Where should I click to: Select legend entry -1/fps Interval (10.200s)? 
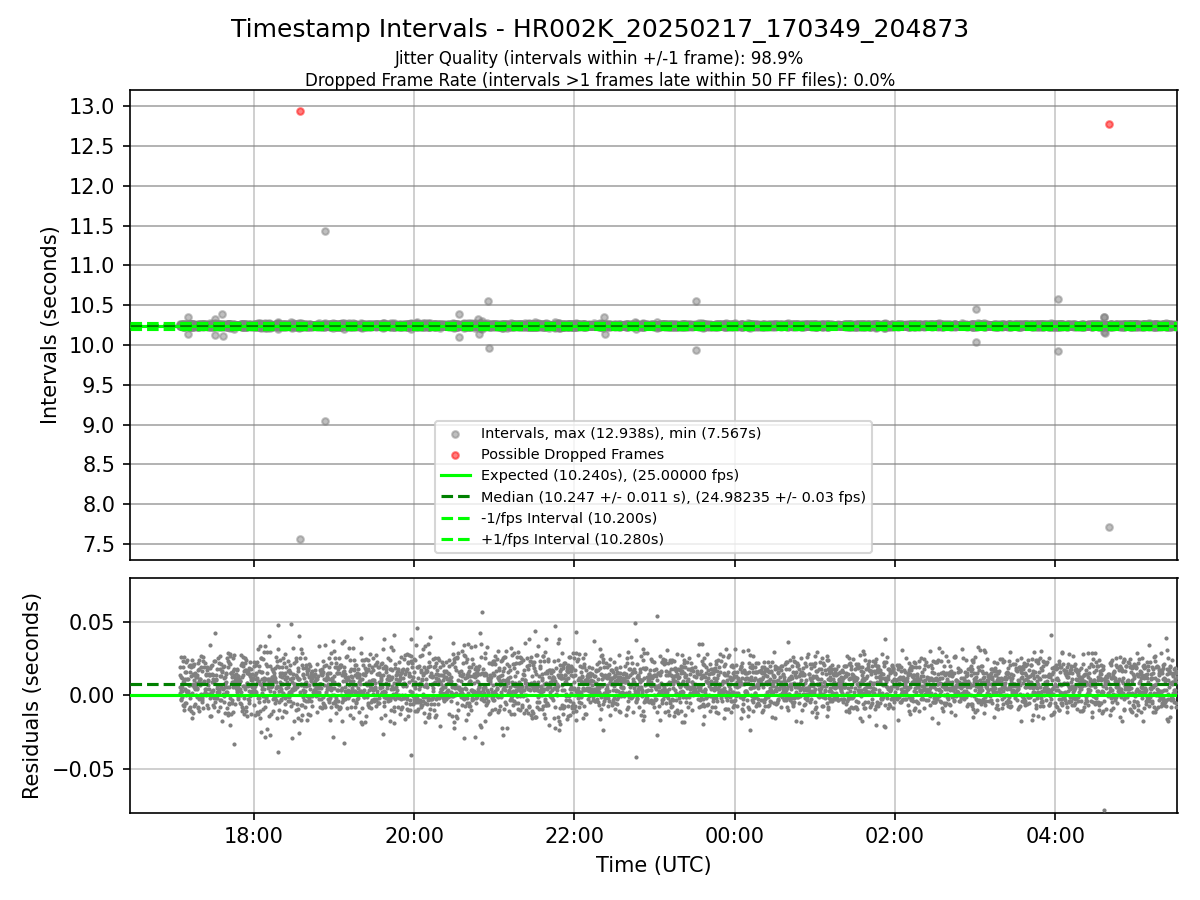tap(569, 518)
